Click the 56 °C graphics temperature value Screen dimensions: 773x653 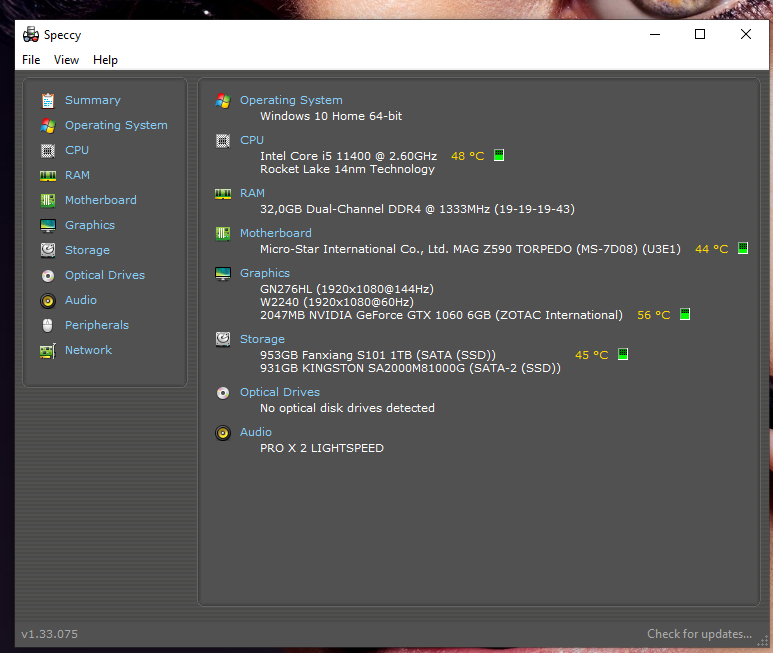654,315
